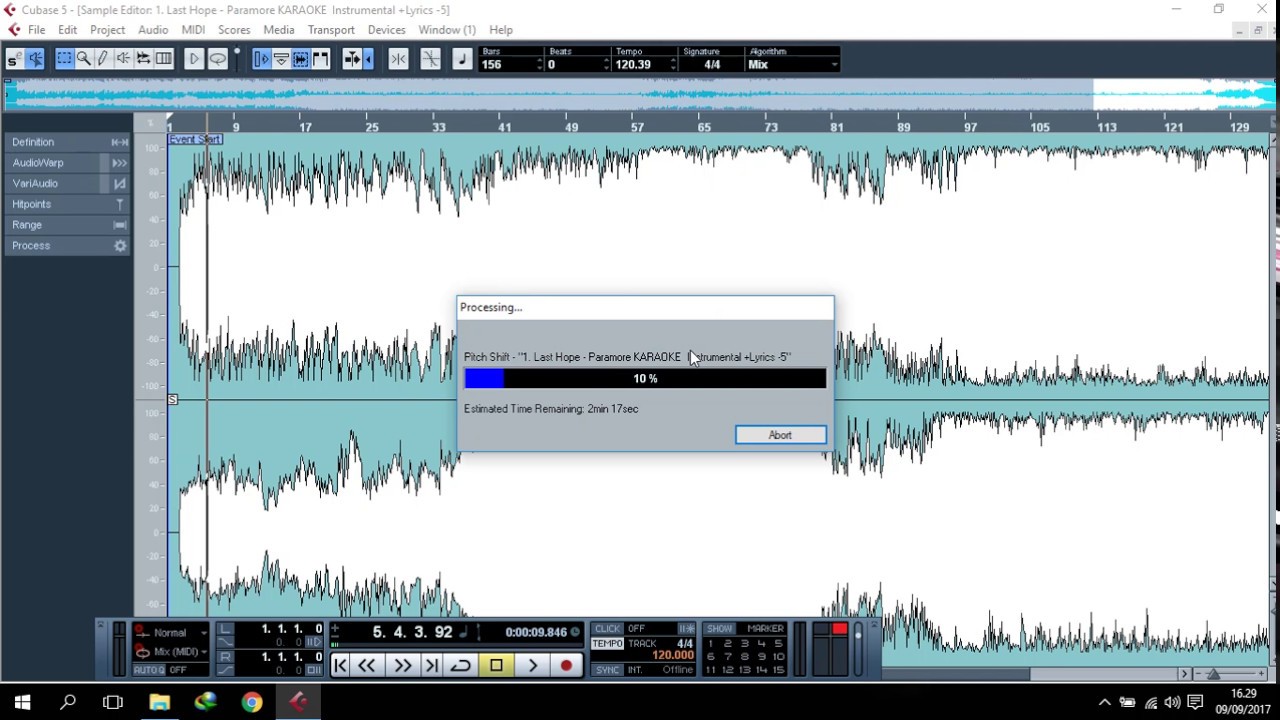1280x720 pixels.
Task: Click the Audition play triangle icon
Action: 194,60
